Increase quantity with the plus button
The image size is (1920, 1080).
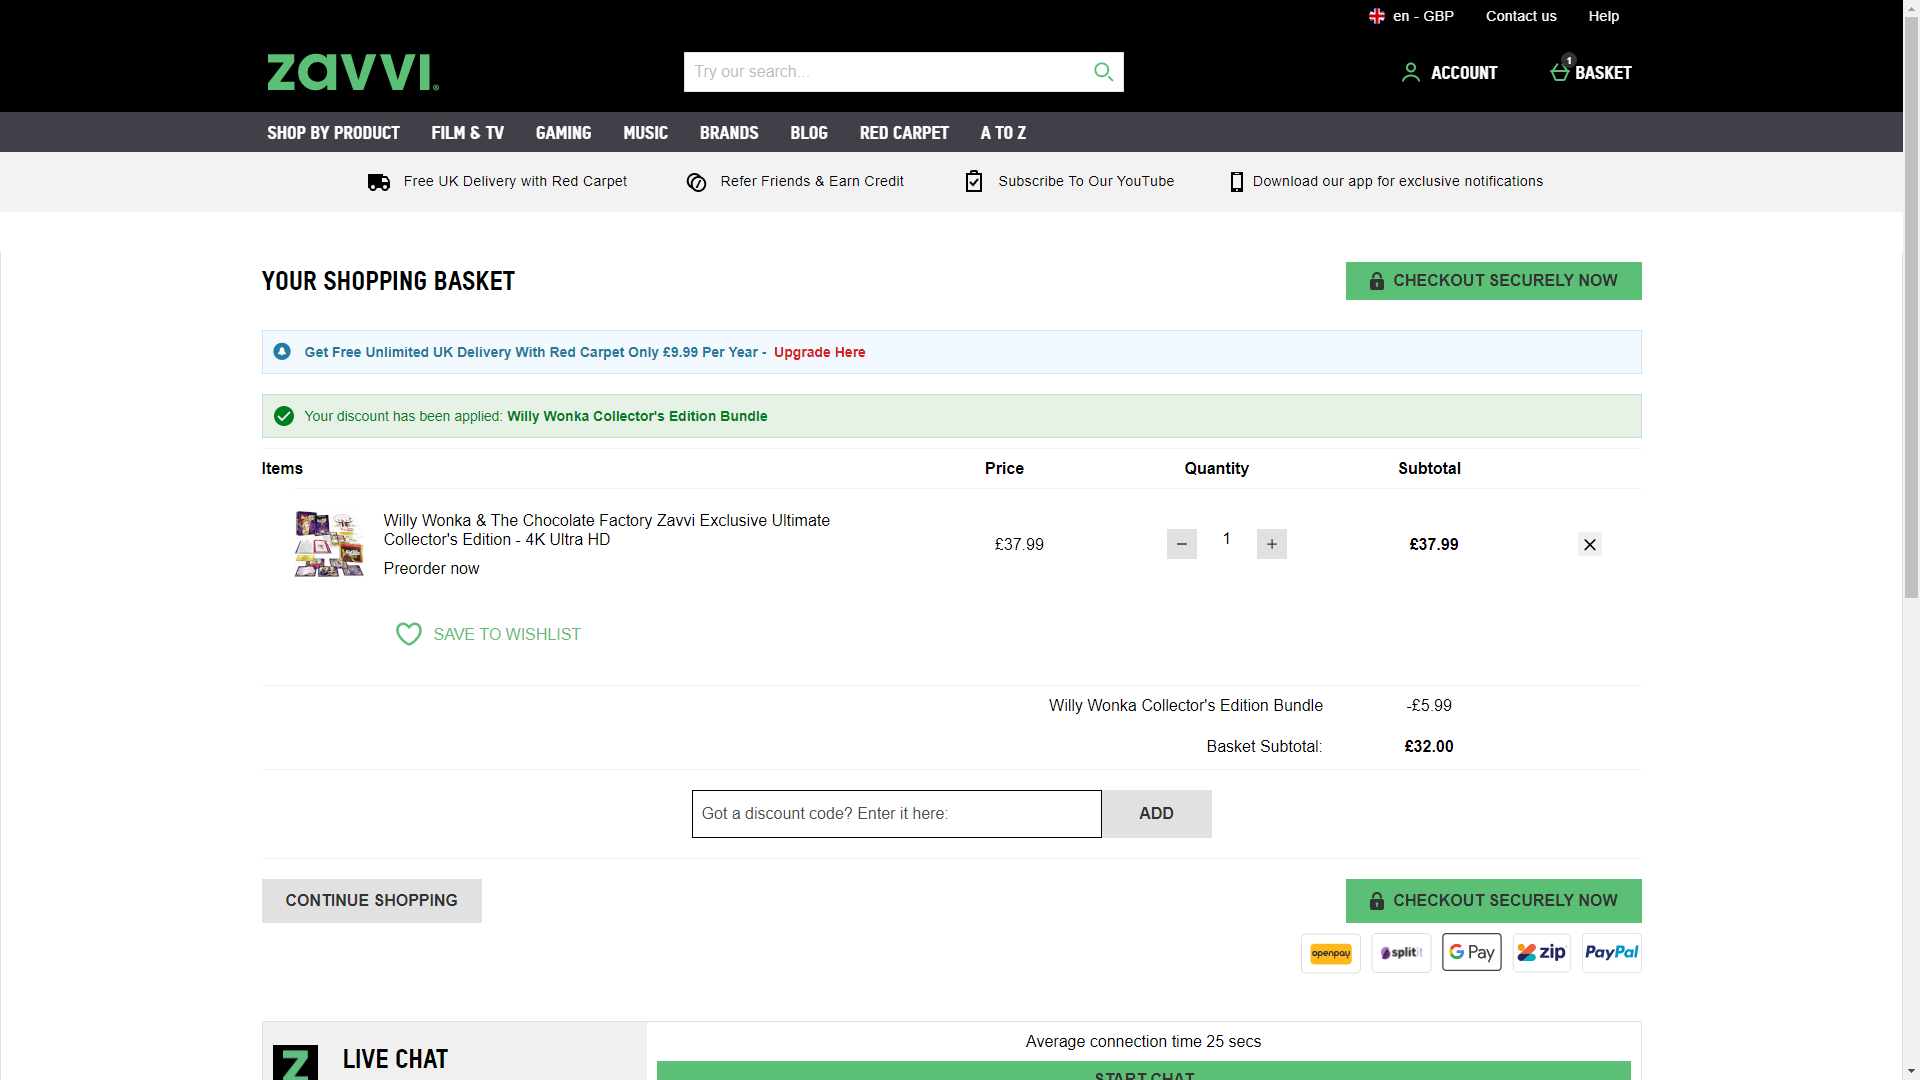[1272, 544]
